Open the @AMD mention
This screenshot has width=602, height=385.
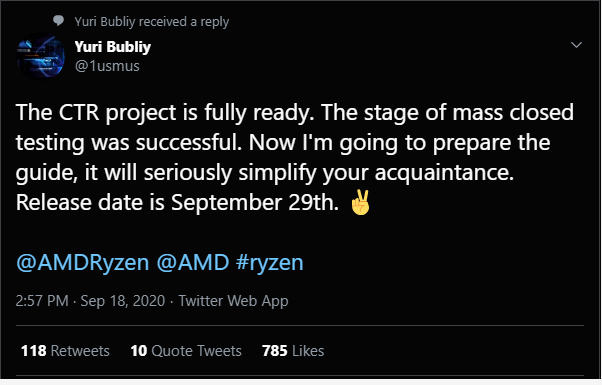(193, 263)
